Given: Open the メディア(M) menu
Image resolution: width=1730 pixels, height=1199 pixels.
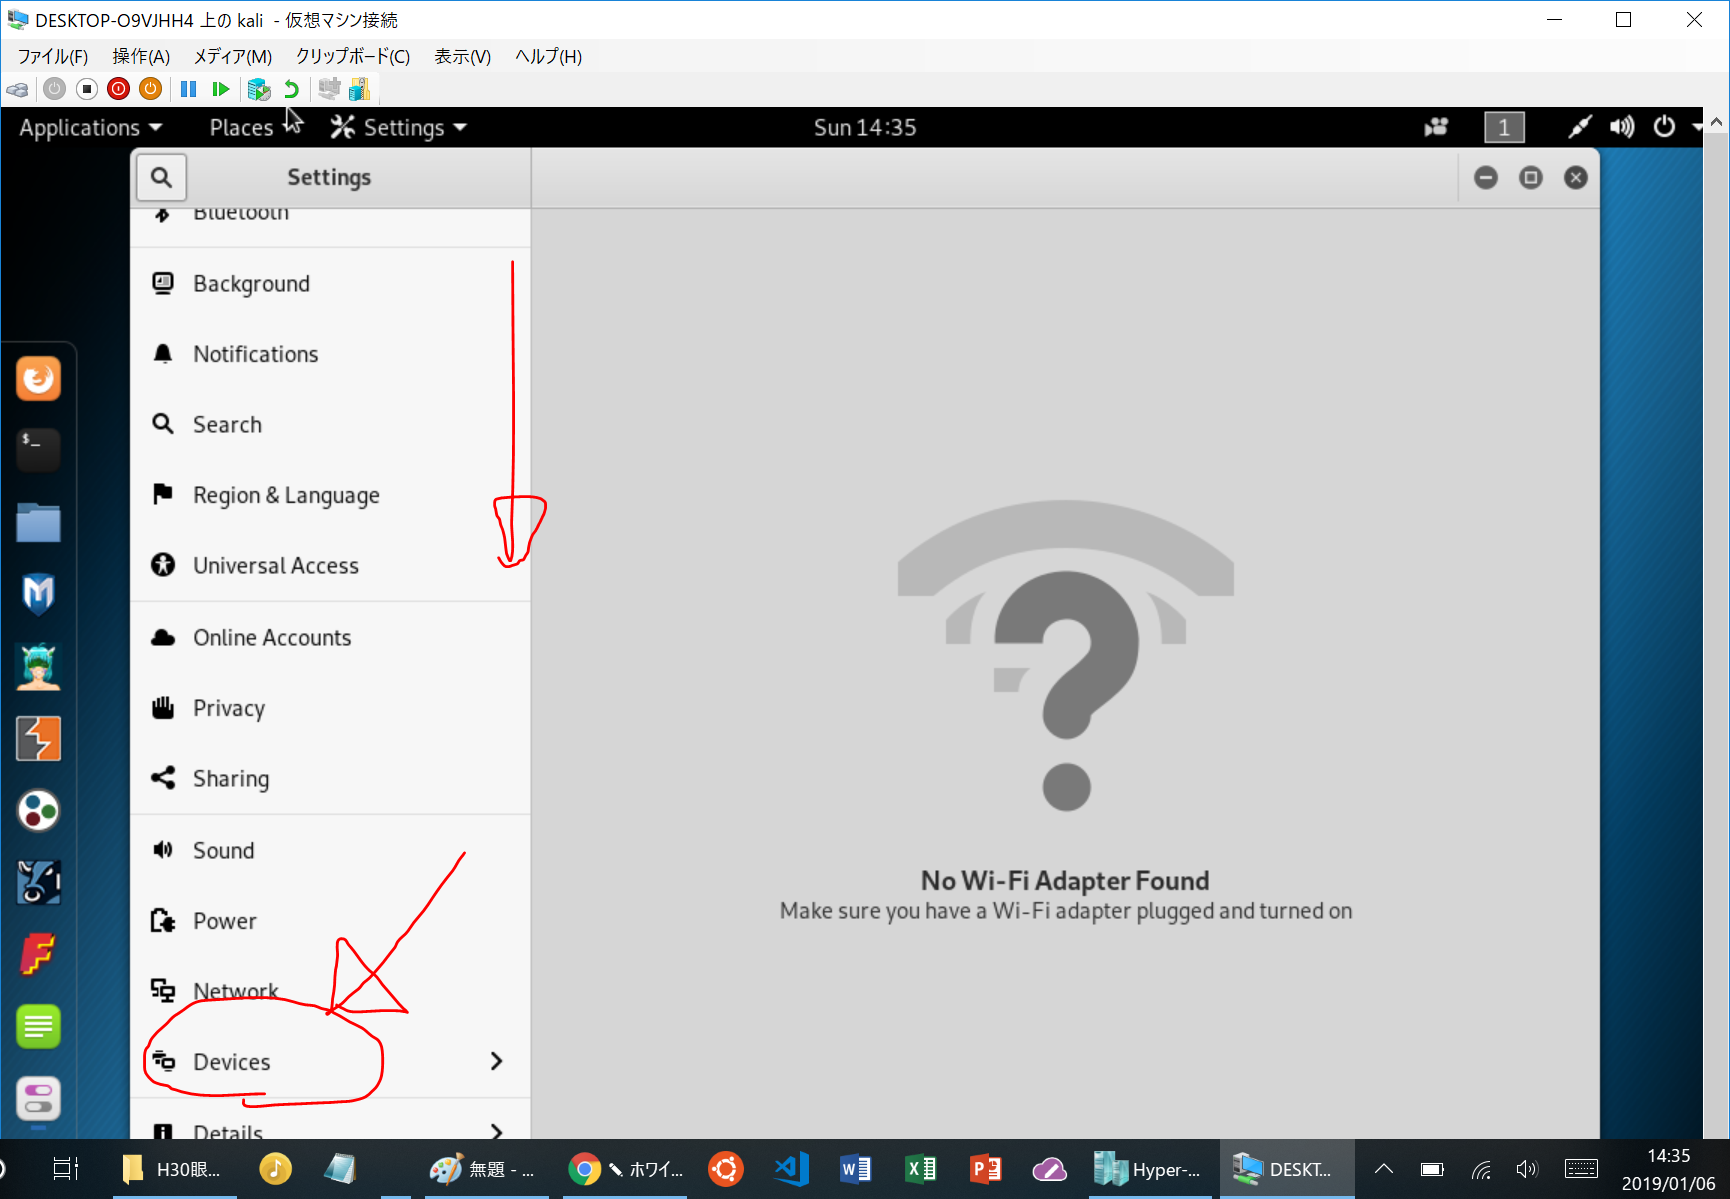Looking at the screenshot, I should coord(232,56).
